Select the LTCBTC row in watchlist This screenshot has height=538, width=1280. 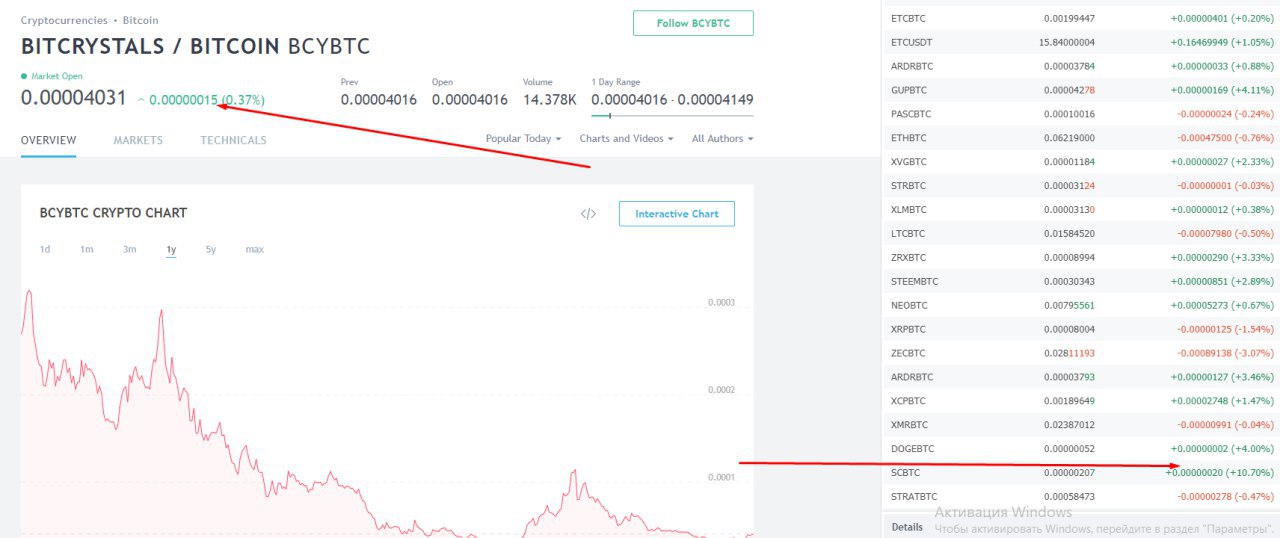tap(1081, 234)
